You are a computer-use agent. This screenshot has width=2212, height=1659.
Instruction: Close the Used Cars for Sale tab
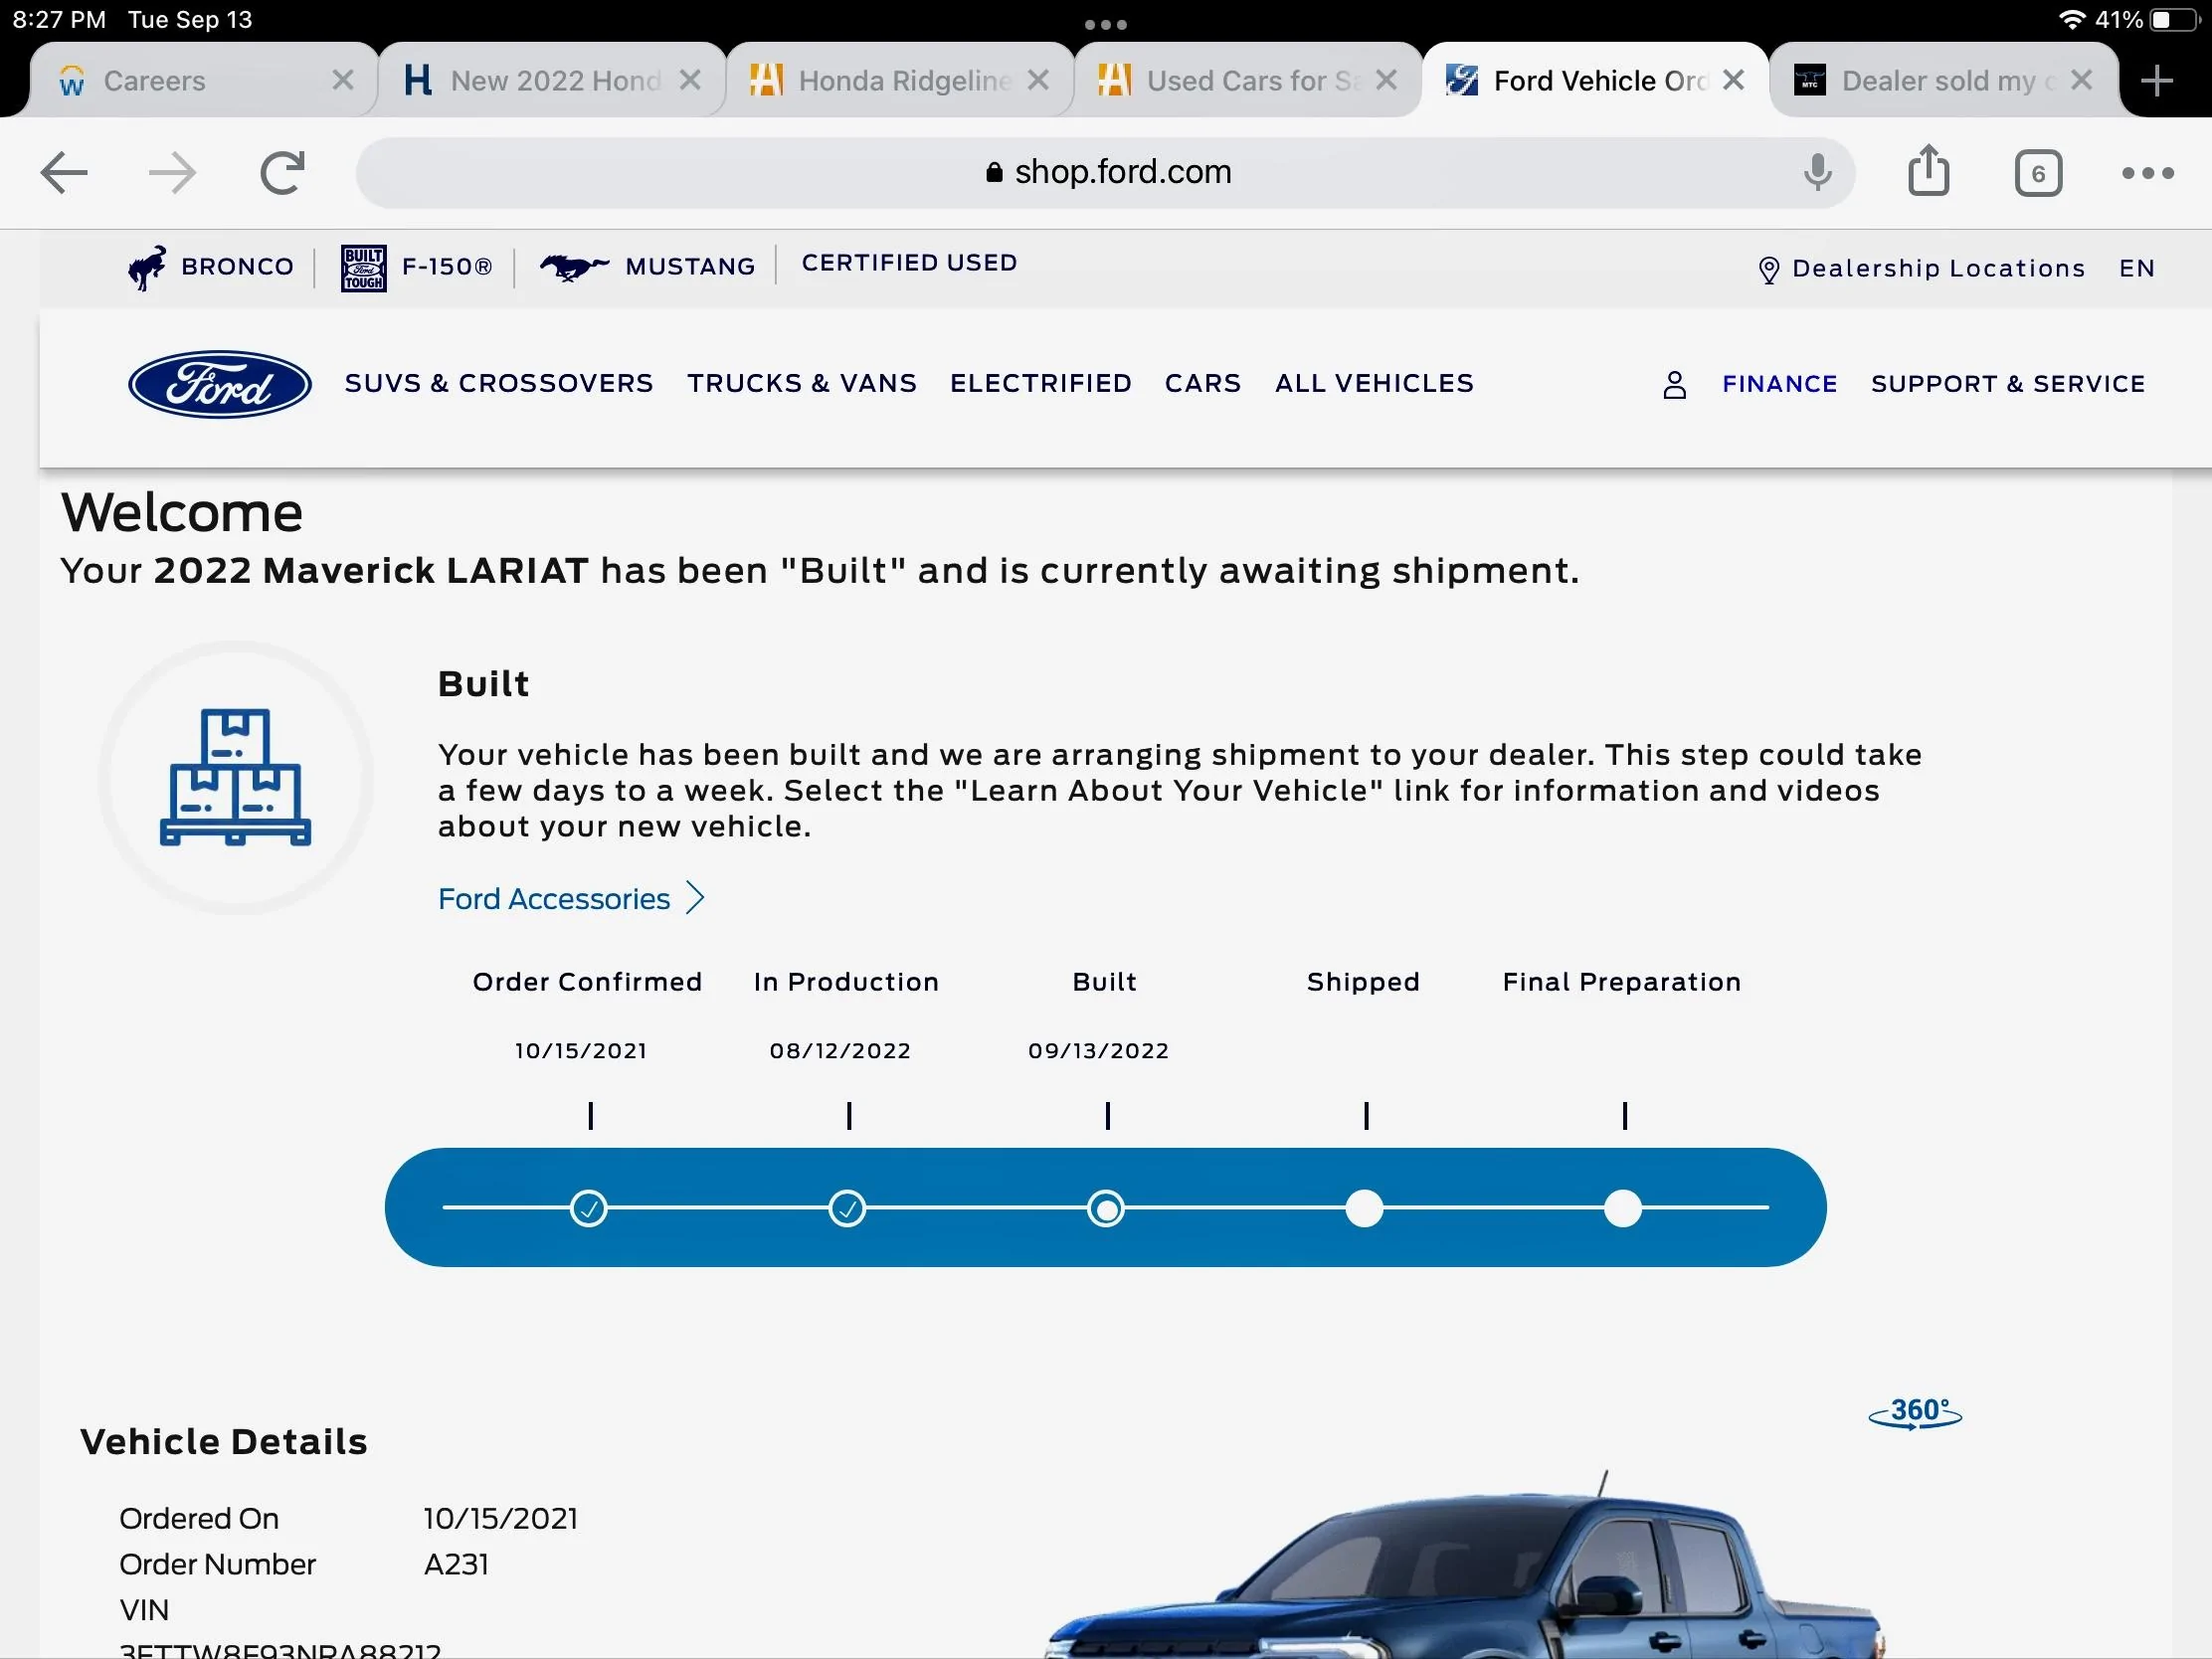pyautogui.click(x=1386, y=80)
